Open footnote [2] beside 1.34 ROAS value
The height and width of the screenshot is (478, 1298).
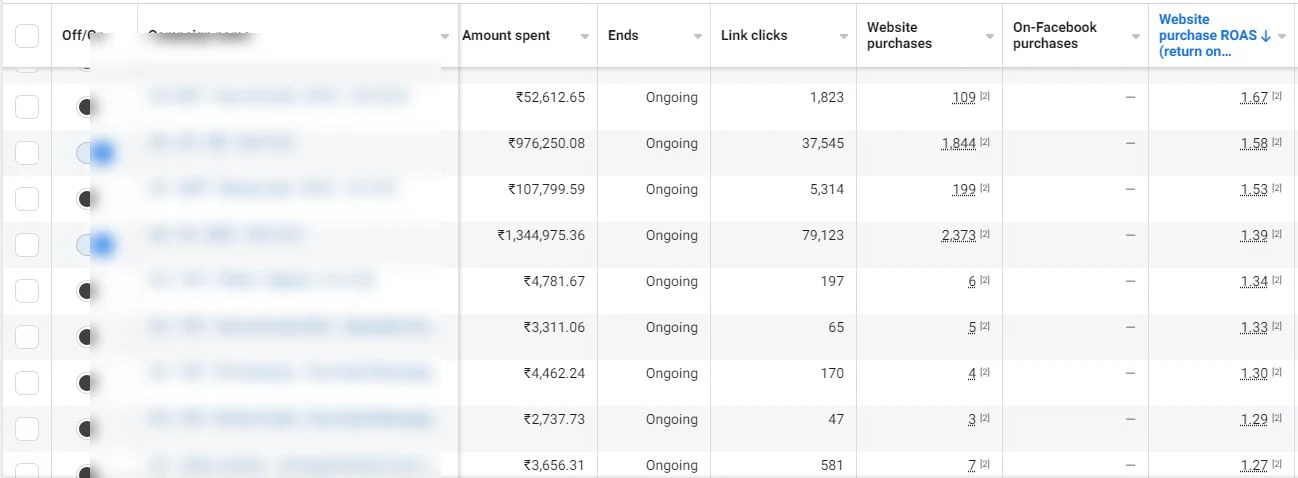click(1277, 280)
